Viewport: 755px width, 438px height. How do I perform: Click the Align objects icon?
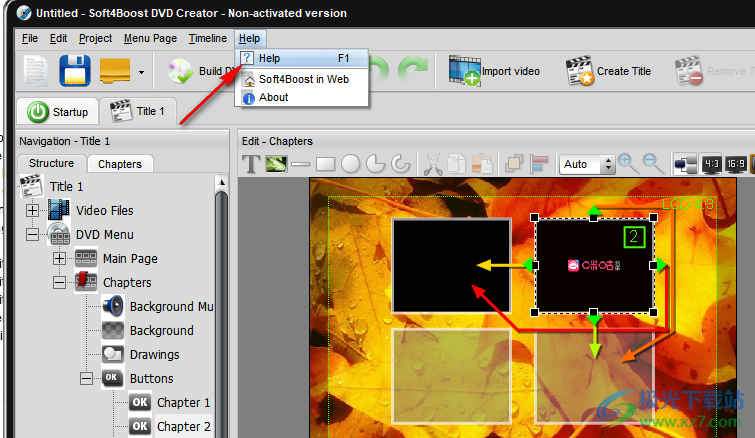click(x=539, y=164)
